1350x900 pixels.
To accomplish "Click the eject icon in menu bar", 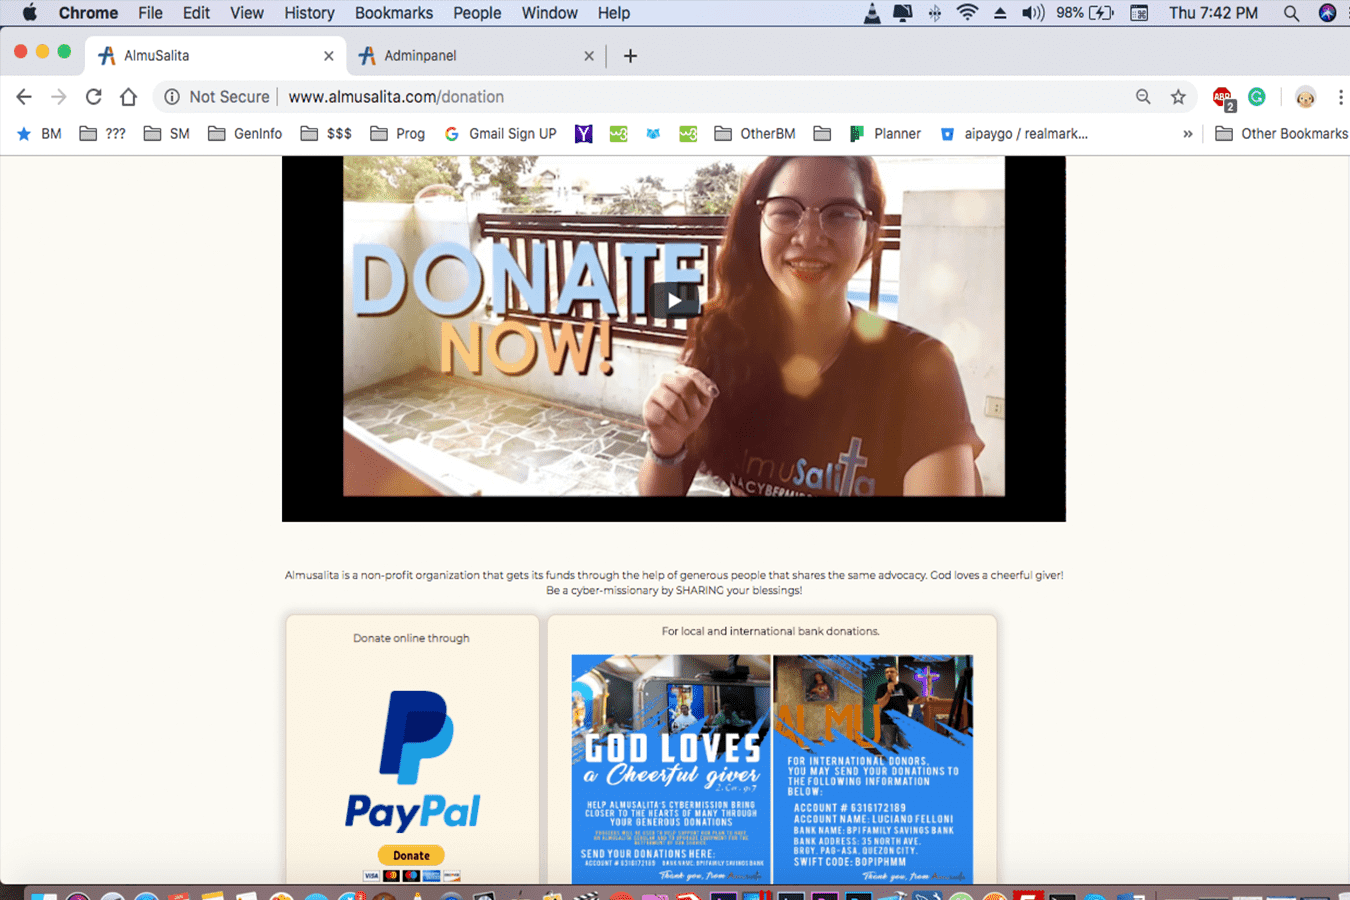I will coord(1000,13).
